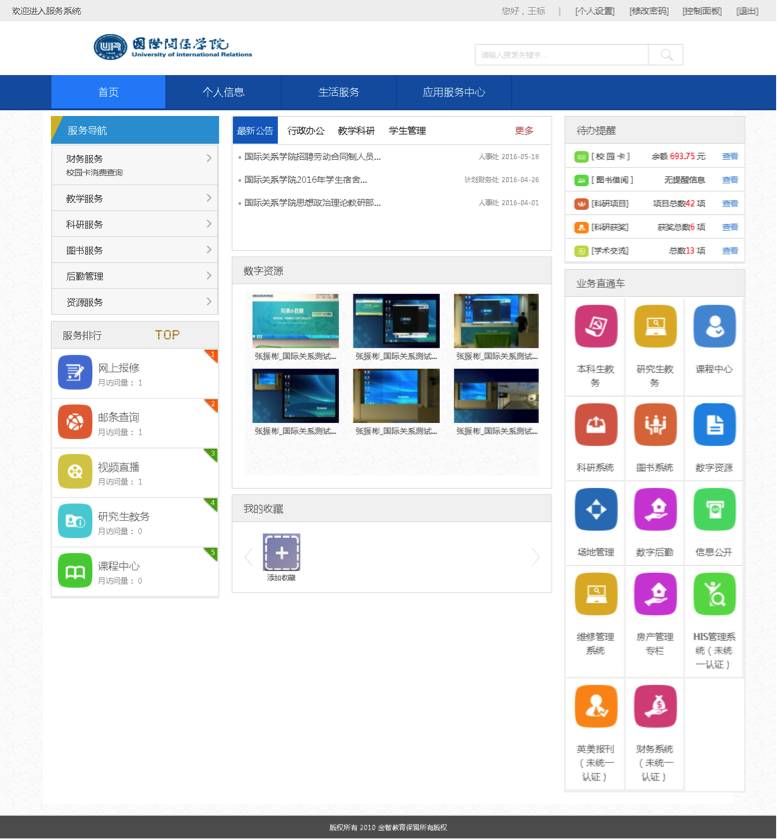Viewport: 777px width, 839px height.
Task: Select the 最新公告 tab
Action: [255, 131]
